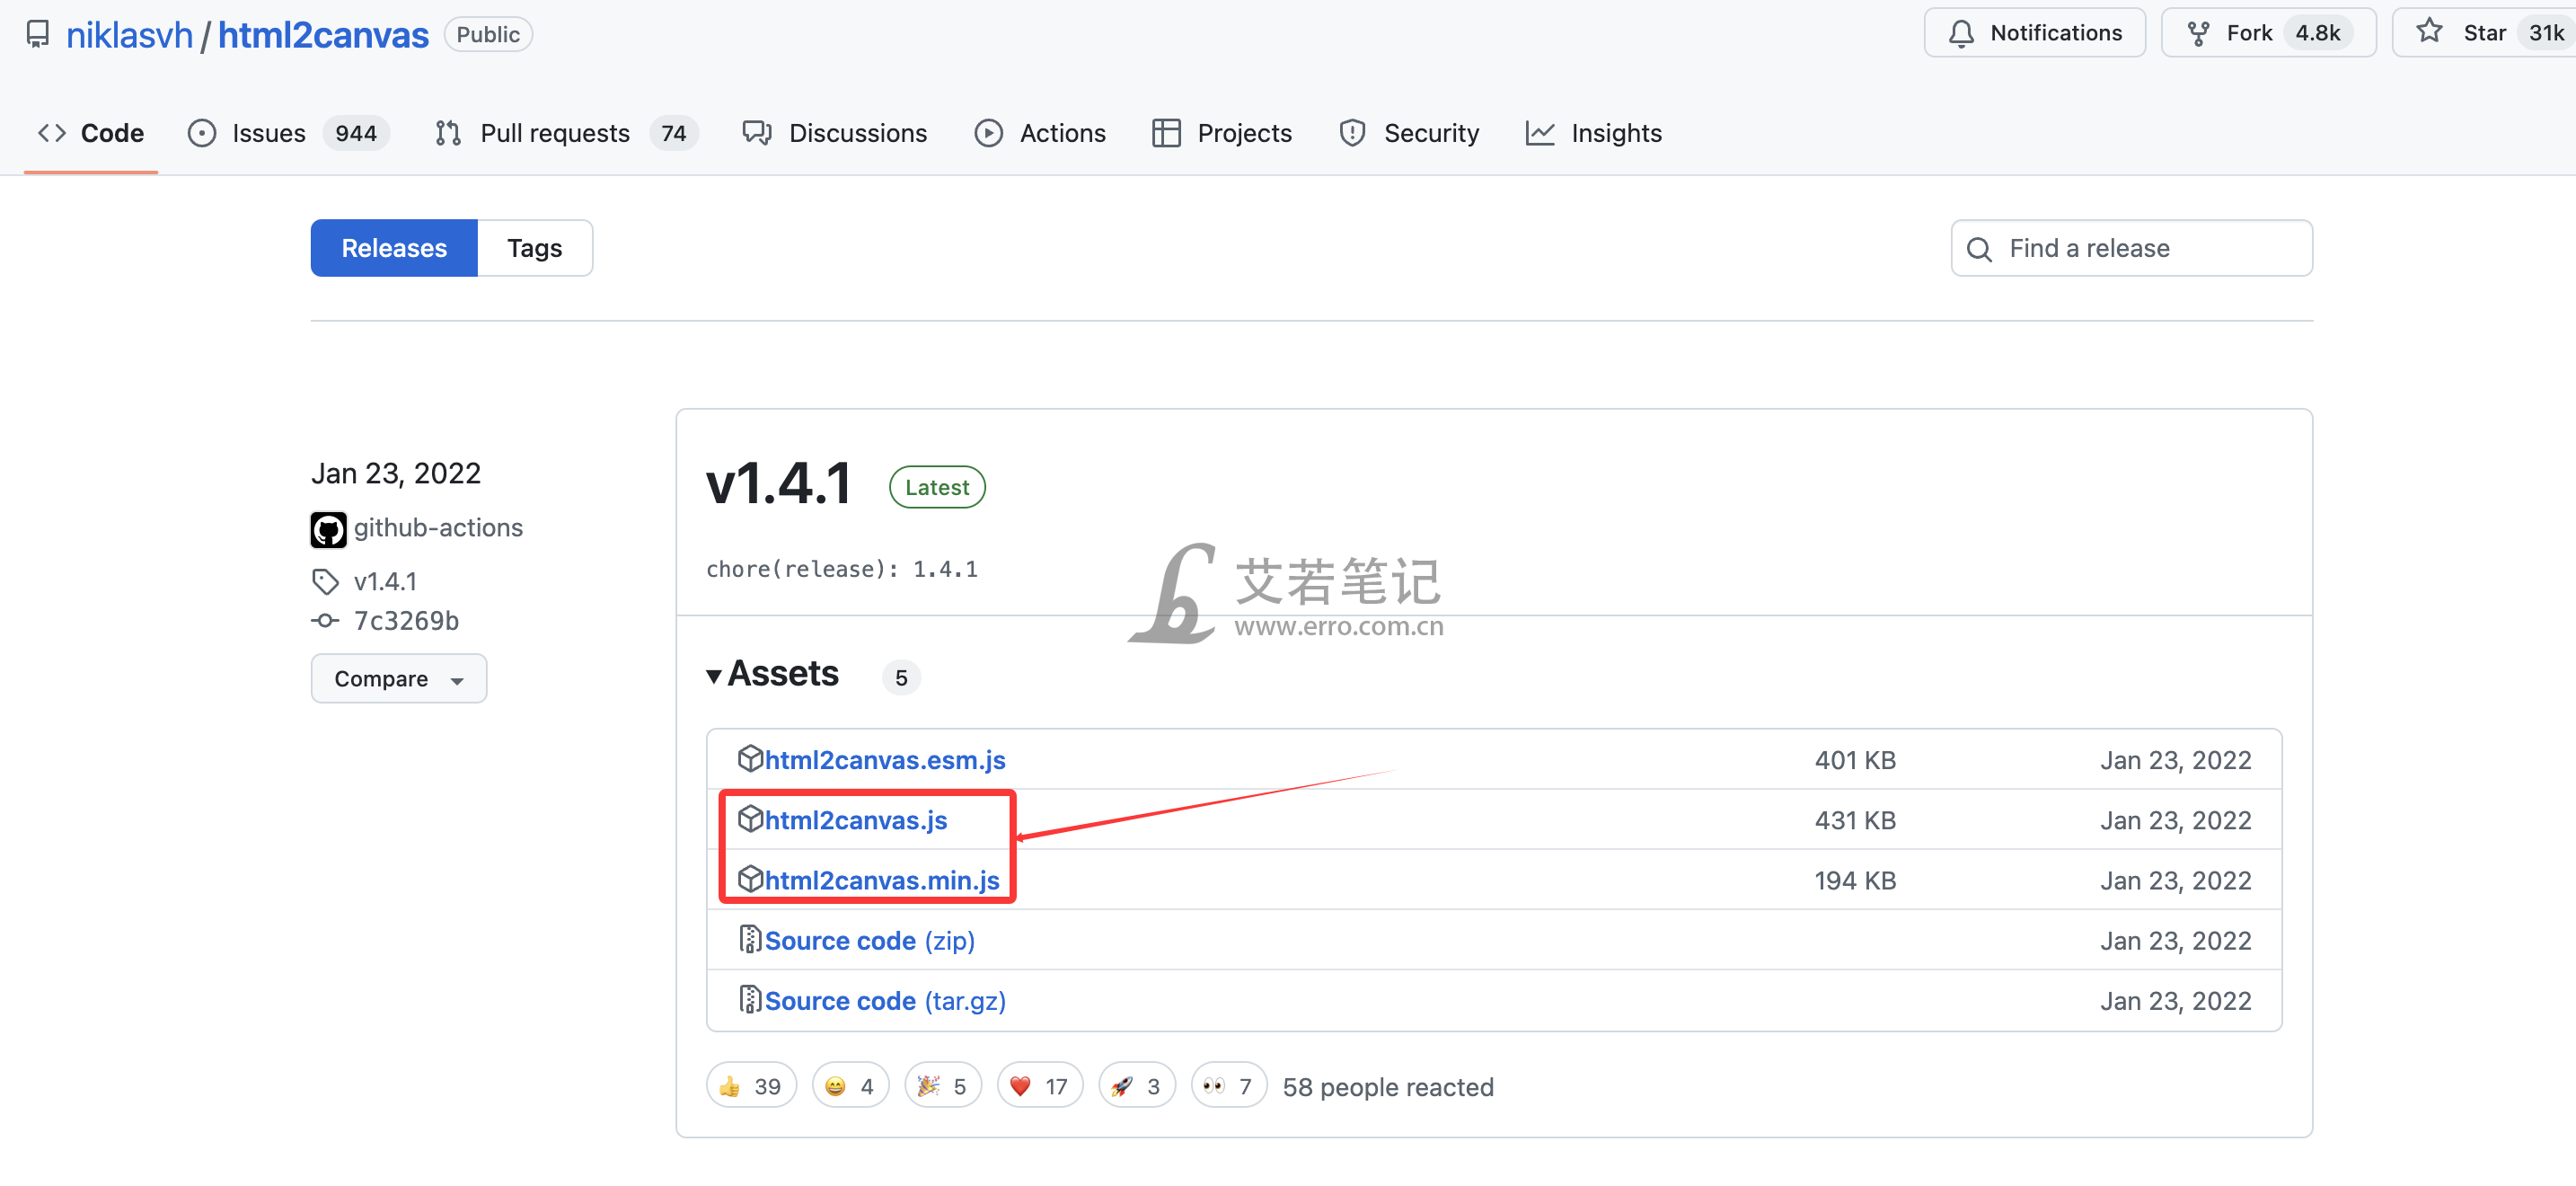Click the package icon for html2canvas.js

pos(750,819)
